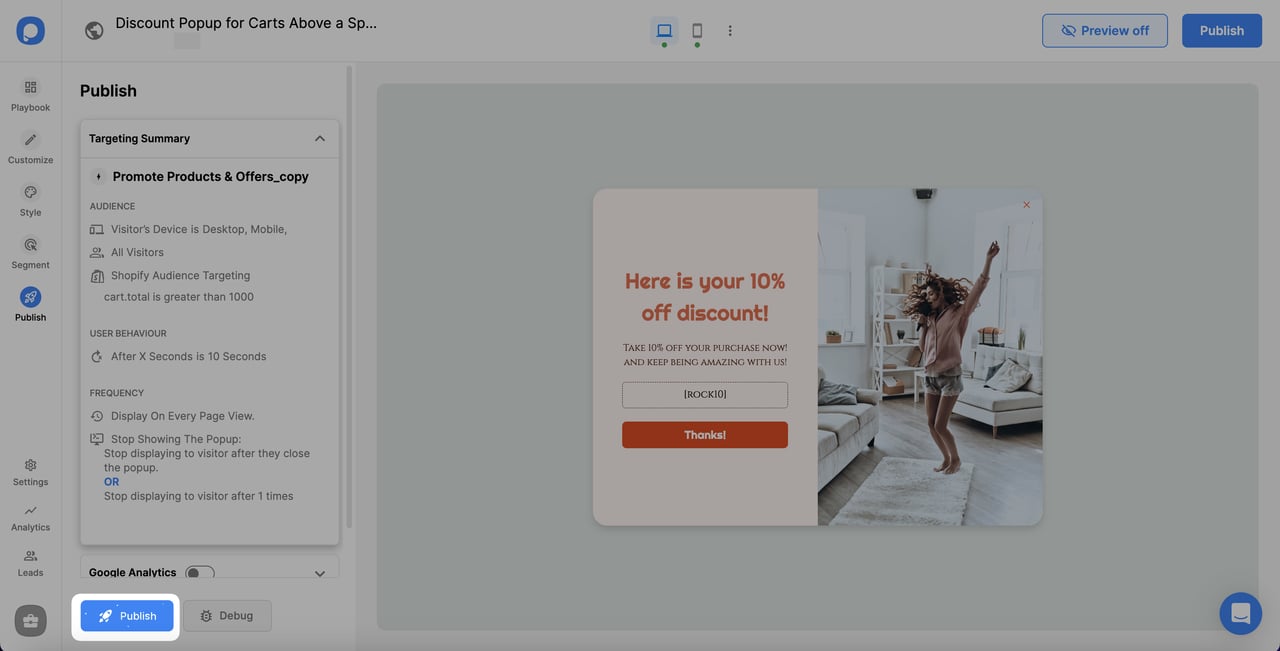Open Leads from the sidebar
1280x651 pixels.
point(30,563)
